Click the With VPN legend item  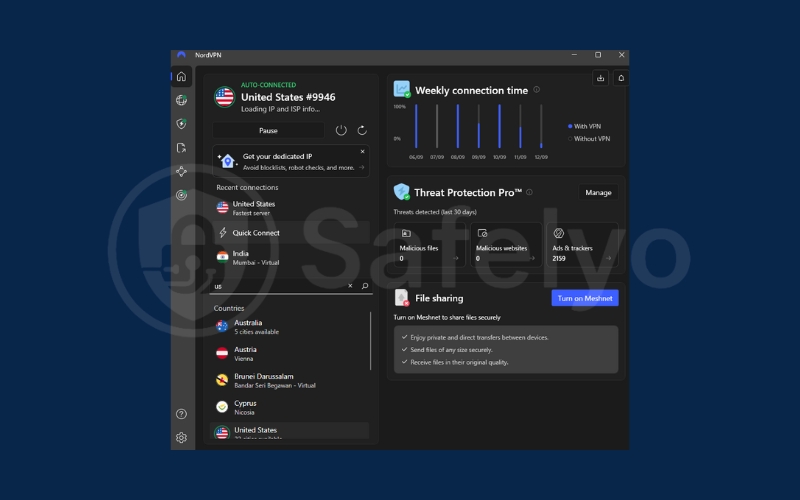click(584, 126)
